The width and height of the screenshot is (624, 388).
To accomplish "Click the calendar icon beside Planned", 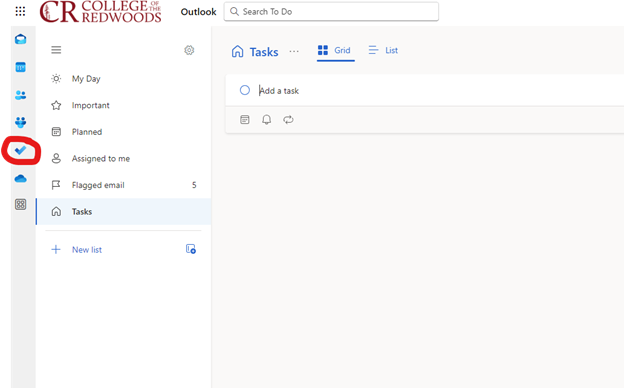I will tap(56, 132).
